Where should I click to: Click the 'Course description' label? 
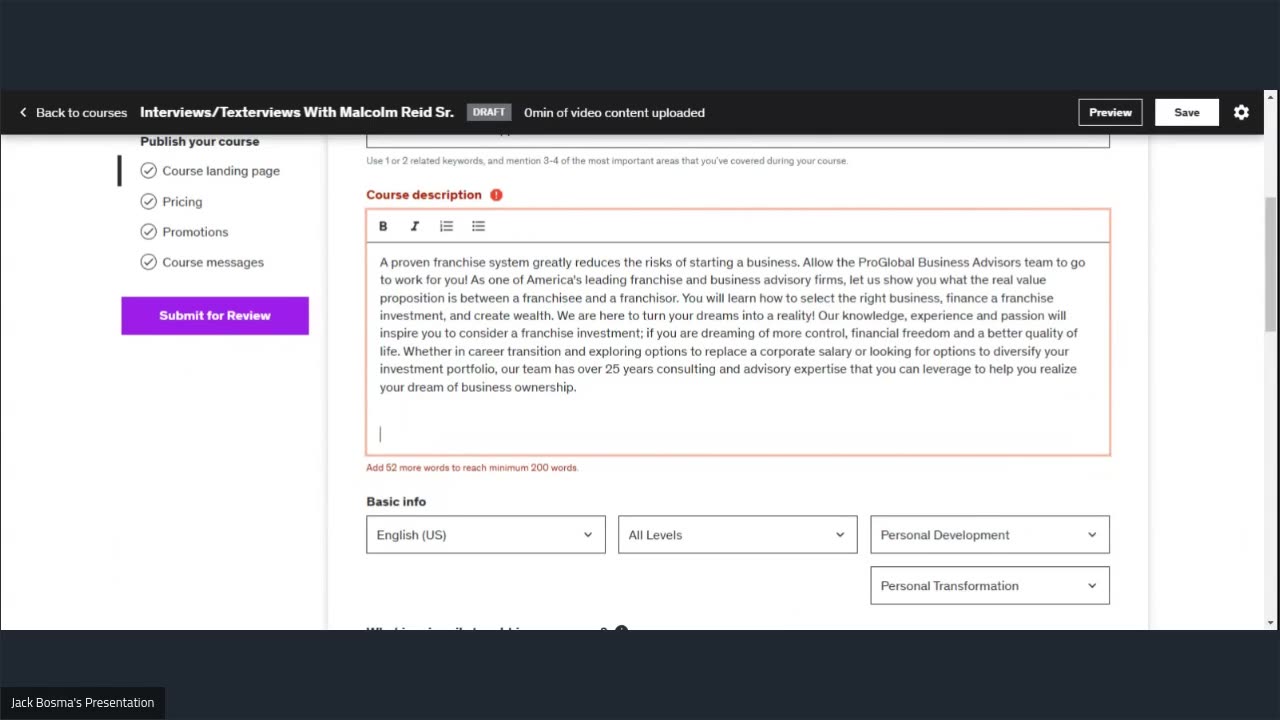(424, 195)
